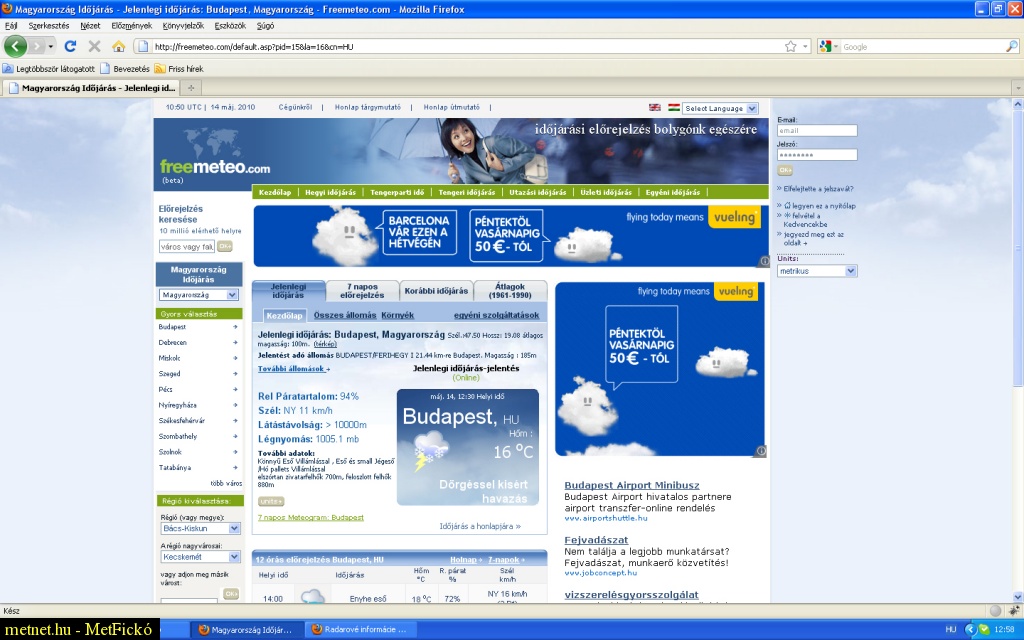This screenshot has height=640, width=1024.
Task: Click into the E-mail input field
Action: 817,131
